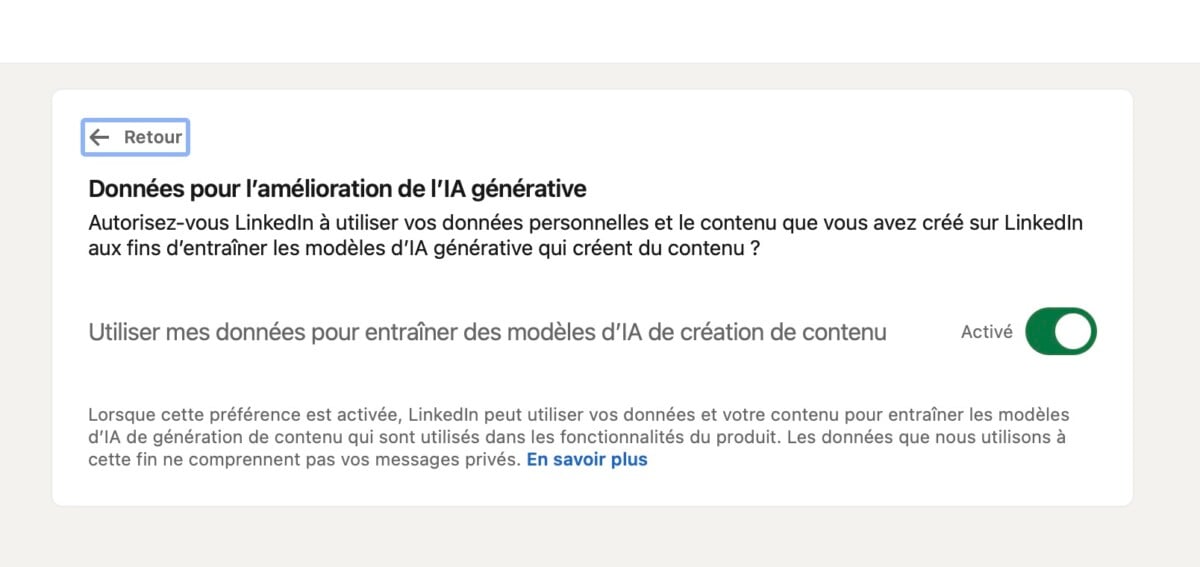Click the Activé status label
Viewport: 1200px width, 567px height.
(x=986, y=332)
